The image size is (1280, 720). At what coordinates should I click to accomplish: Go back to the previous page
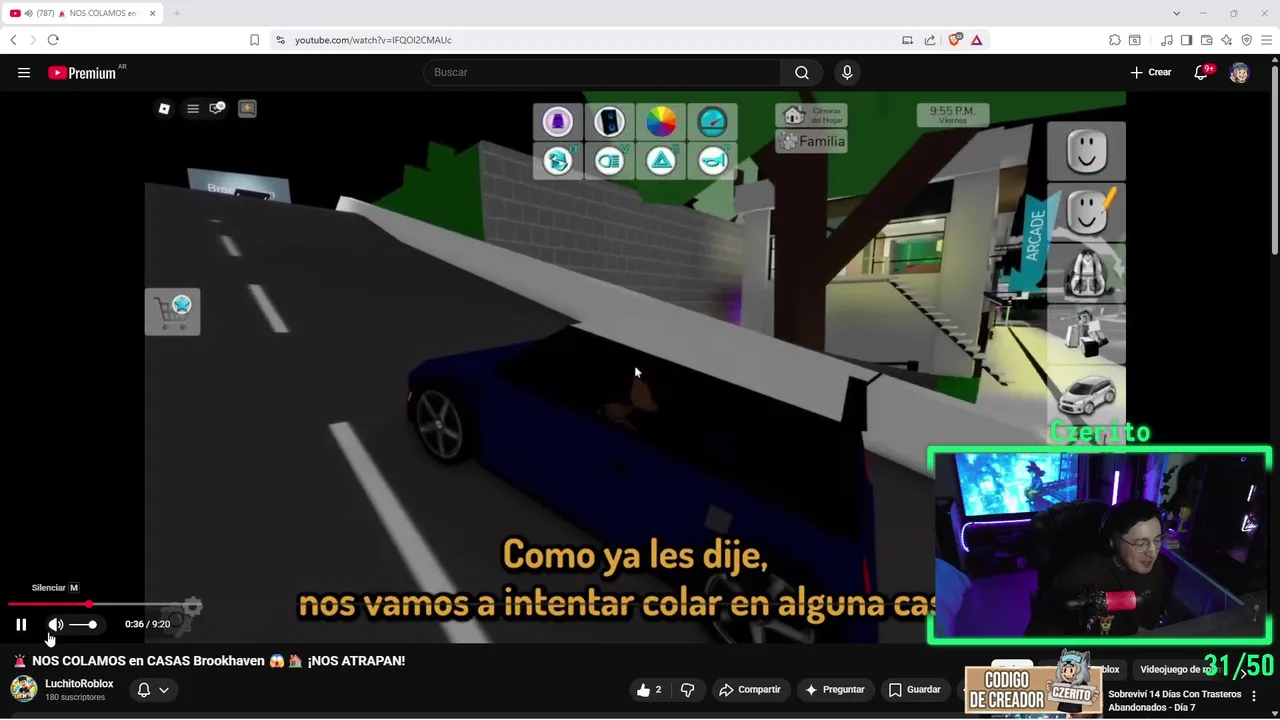pyautogui.click(x=13, y=40)
